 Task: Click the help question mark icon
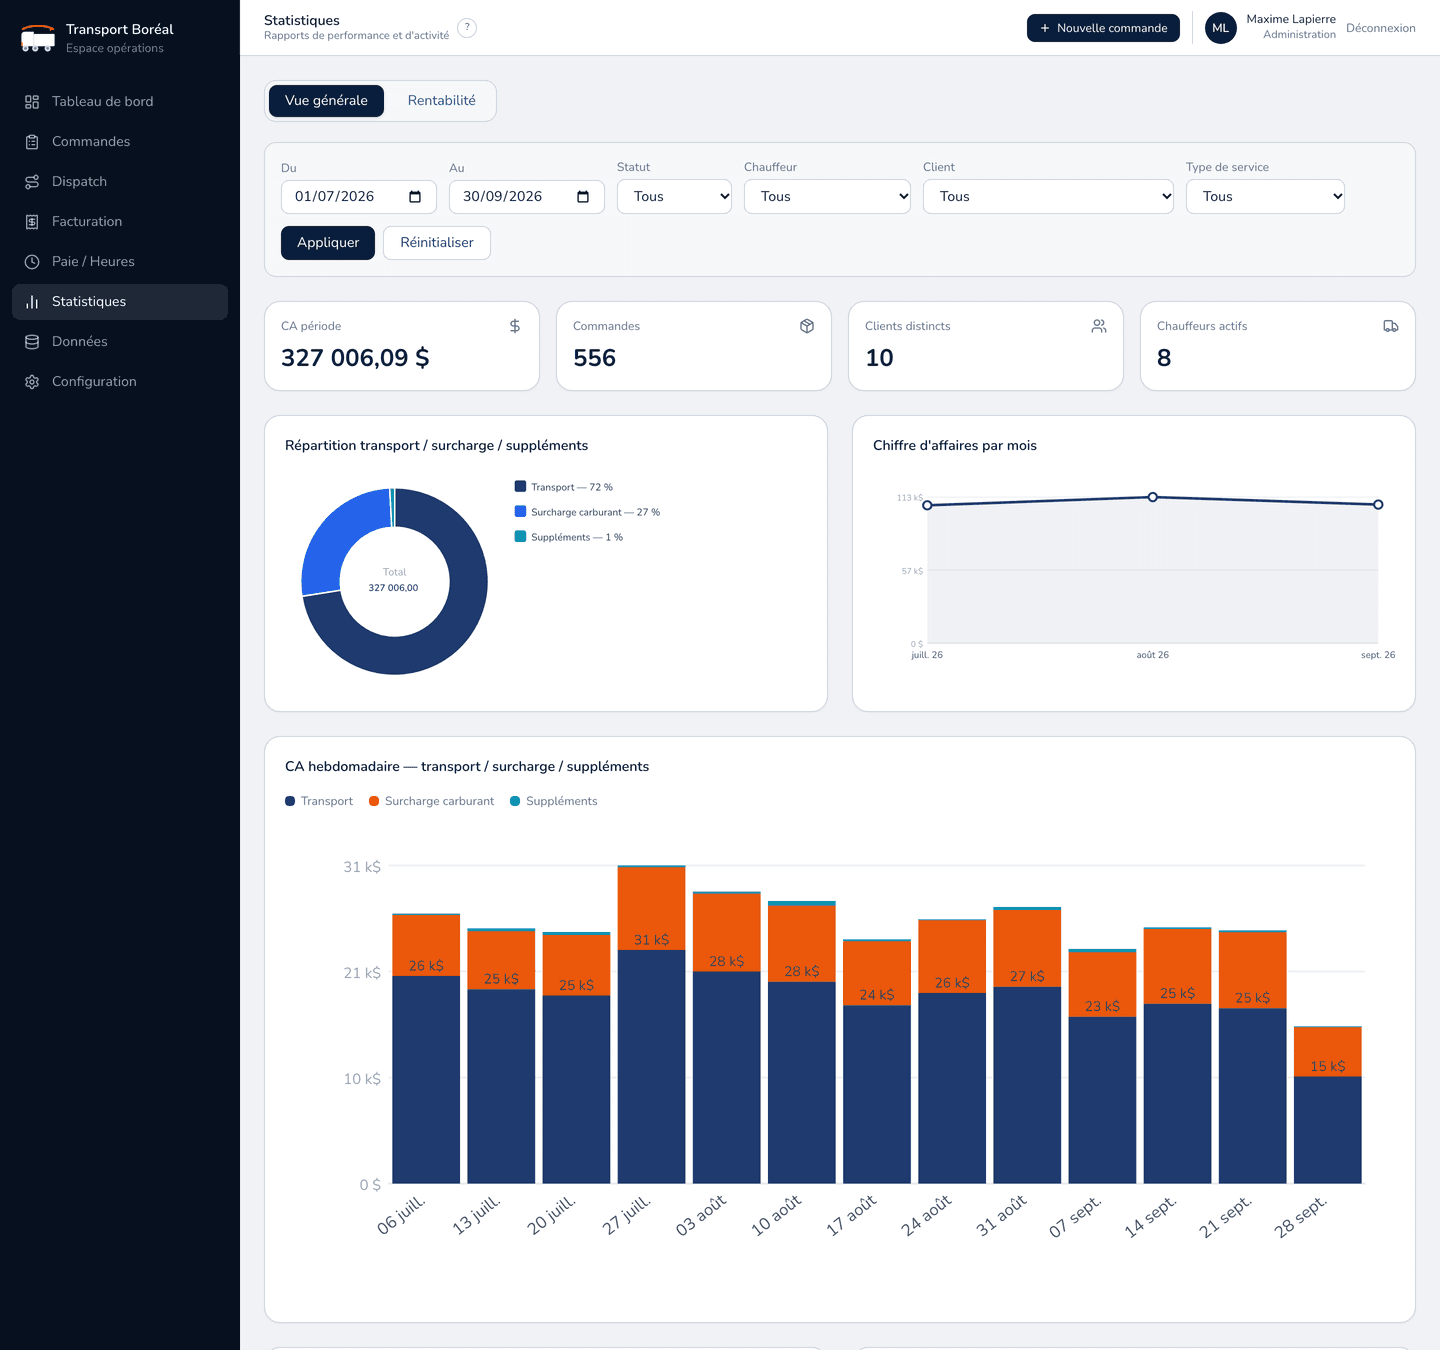[467, 28]
